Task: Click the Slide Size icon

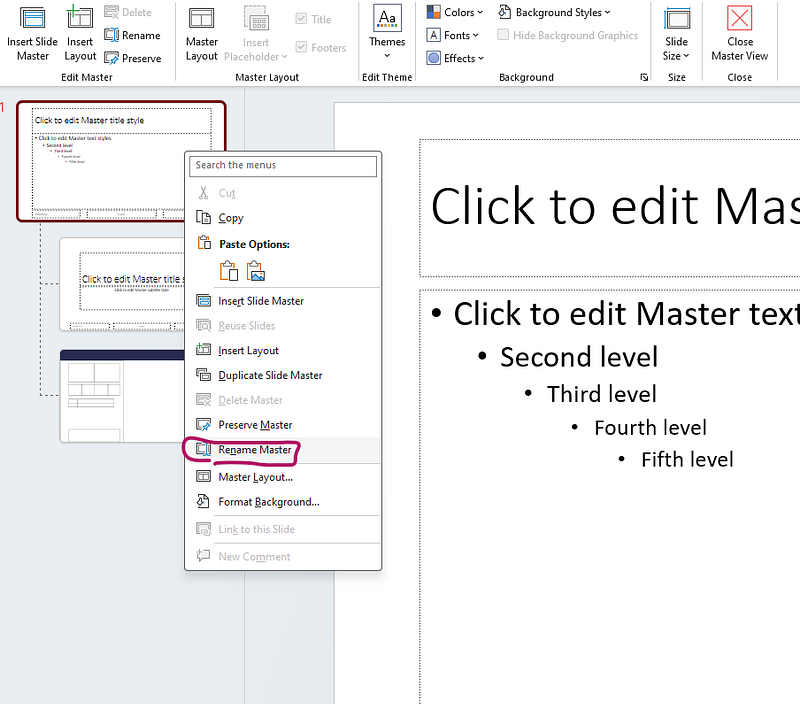Action: click(677, 19)
